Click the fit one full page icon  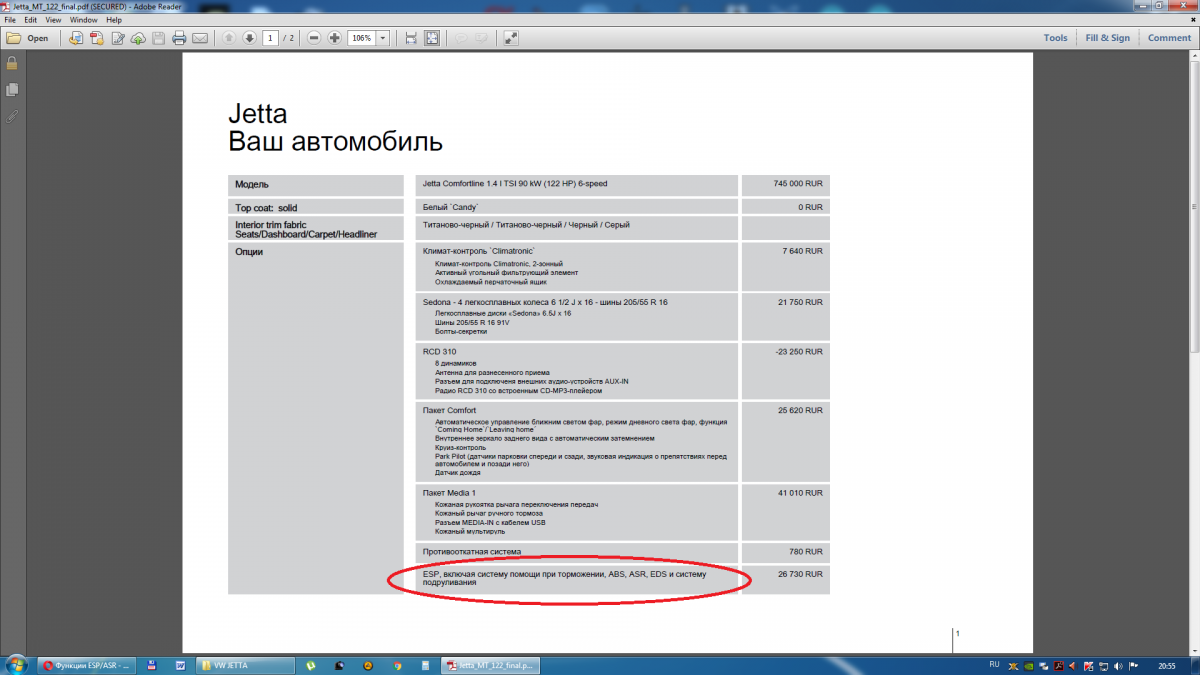pyautogui.click(x=432, y=38)
